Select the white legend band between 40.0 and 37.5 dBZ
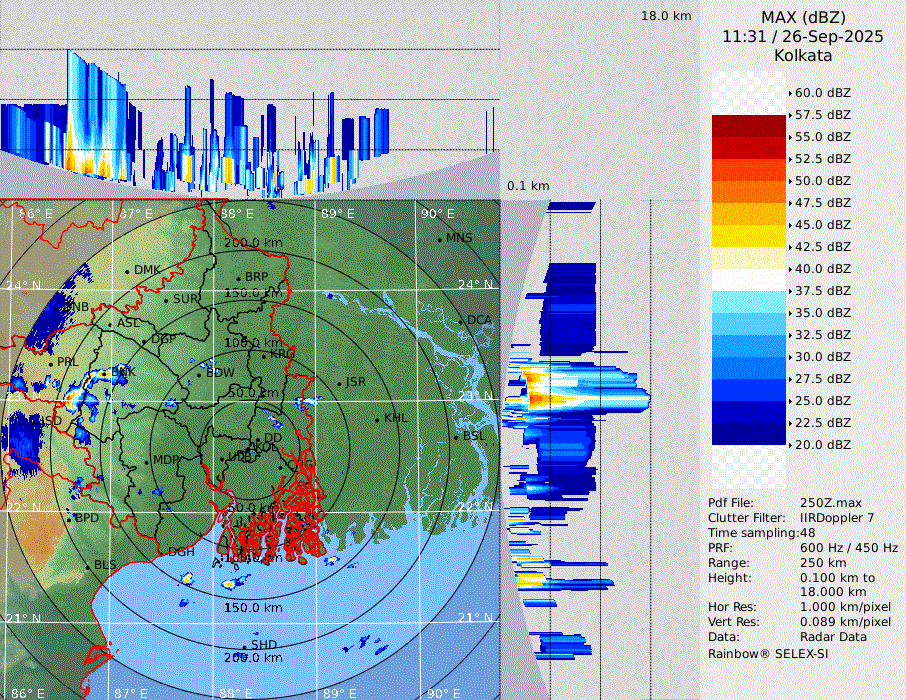906x700 pixels. tap(749, 280)
